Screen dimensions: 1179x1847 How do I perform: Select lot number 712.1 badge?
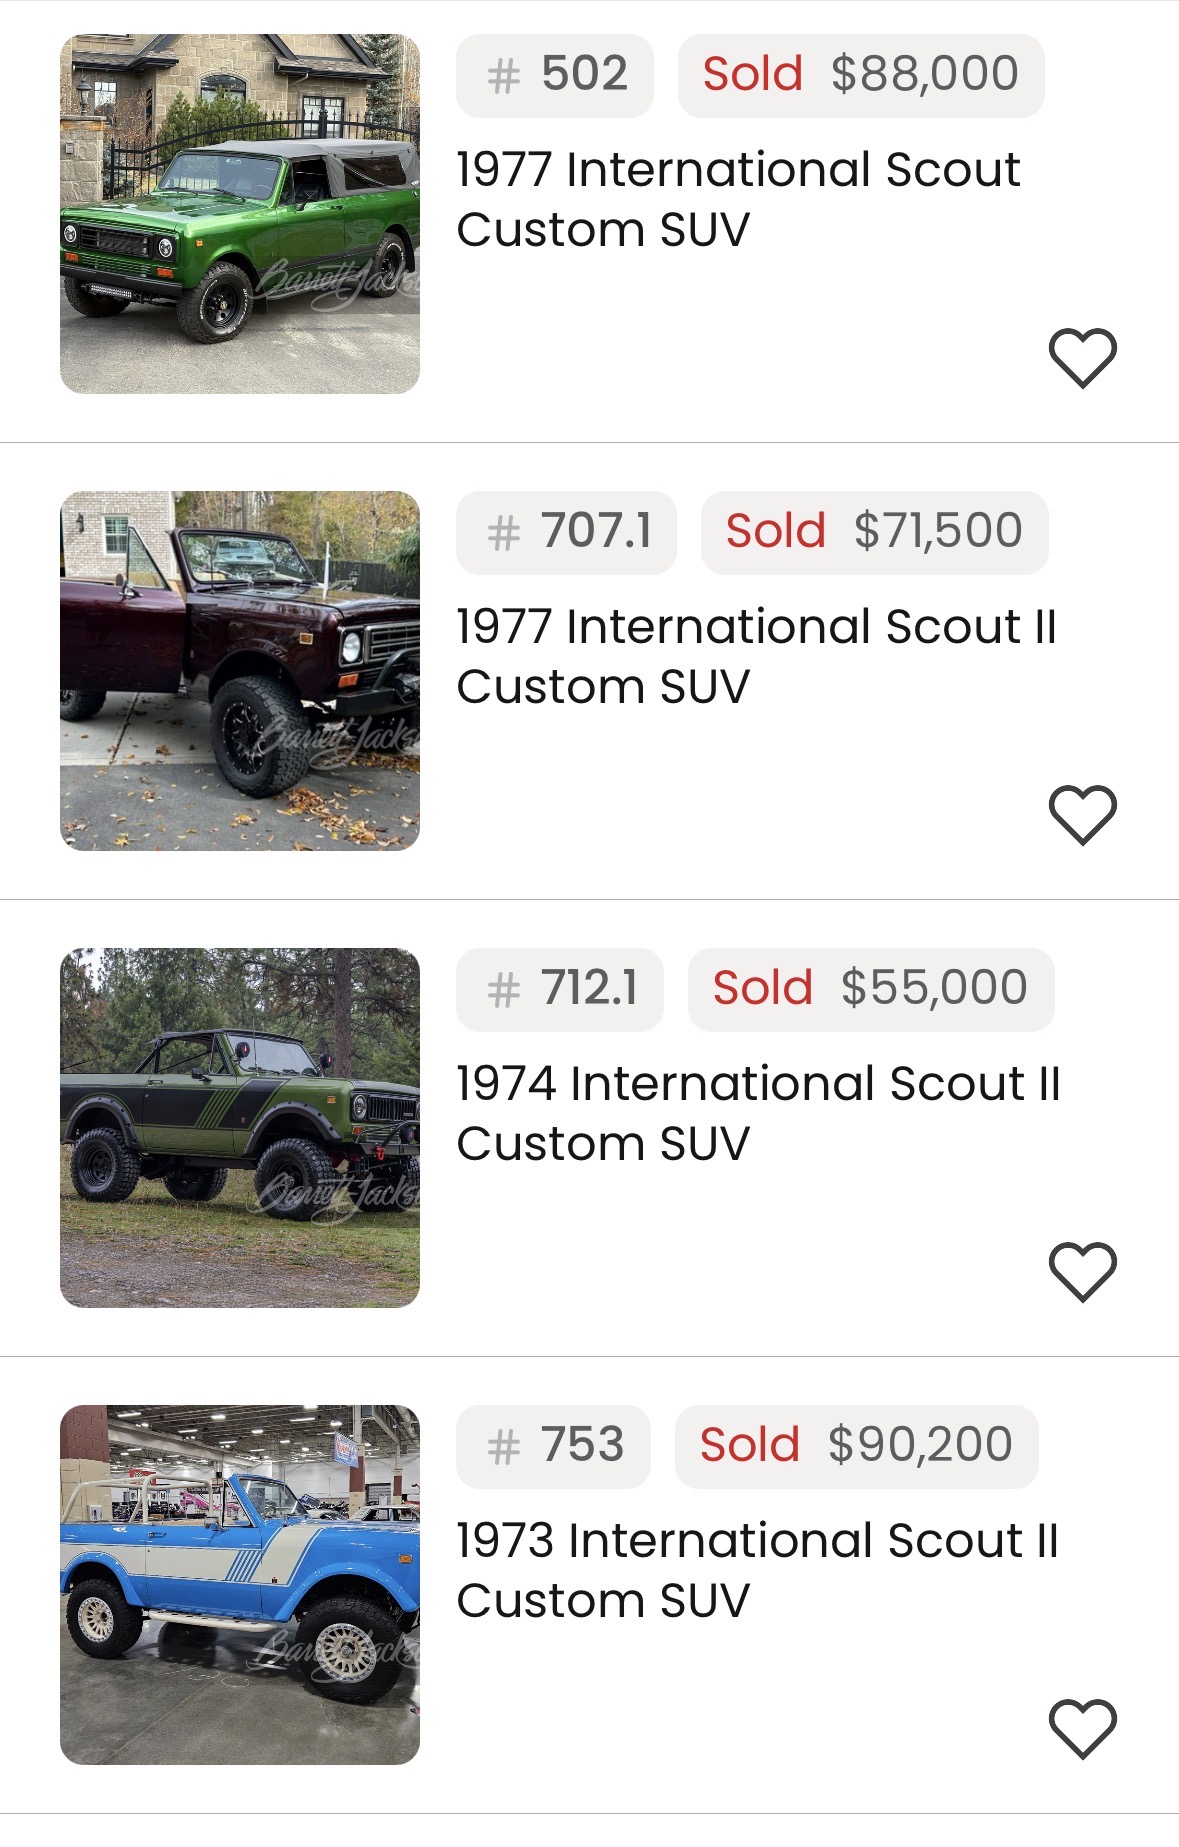pyautogui.click(x=560, y=989)
